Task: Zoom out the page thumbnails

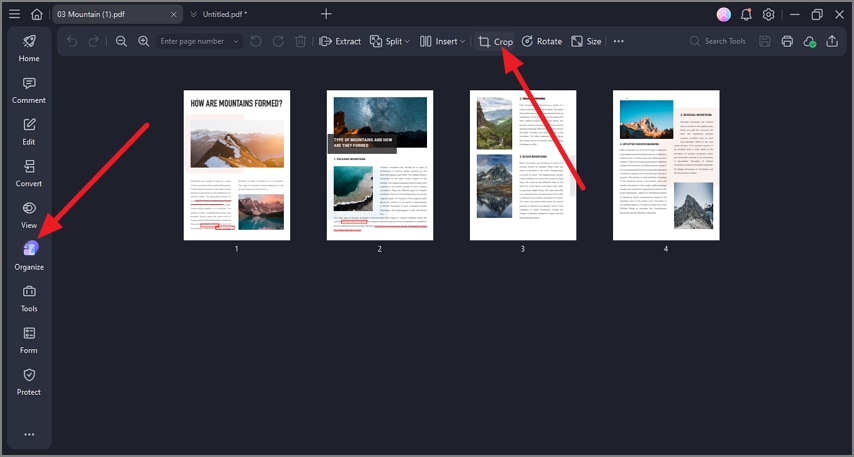Action: pos(121,41)
